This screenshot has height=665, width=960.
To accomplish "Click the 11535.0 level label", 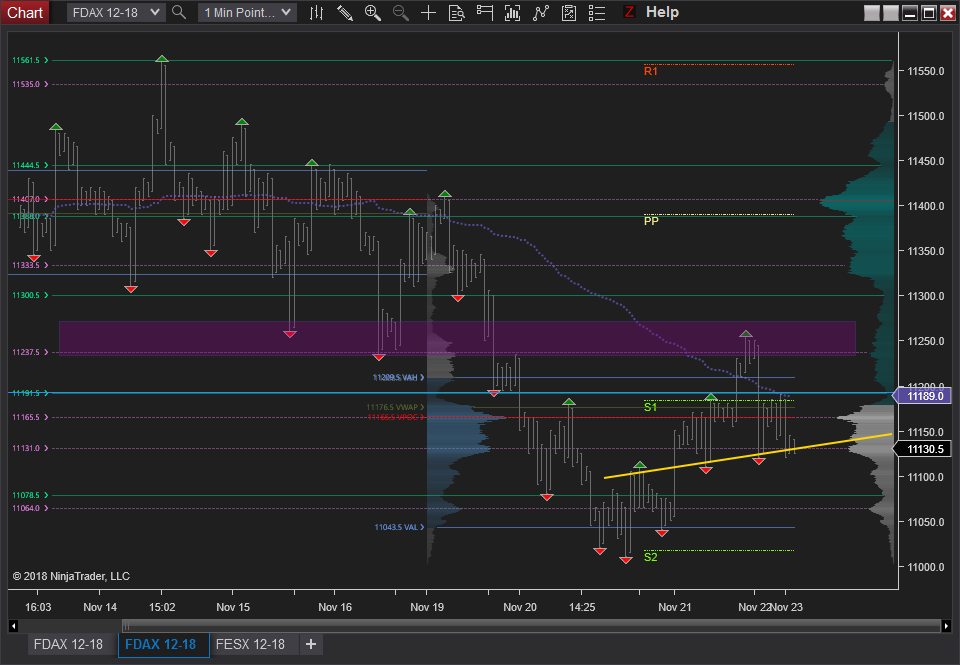I will click(26, 84).
